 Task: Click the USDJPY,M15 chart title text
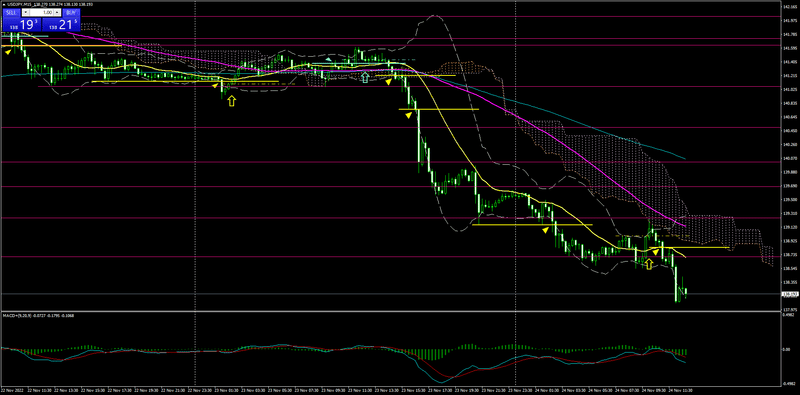point(20,5)
